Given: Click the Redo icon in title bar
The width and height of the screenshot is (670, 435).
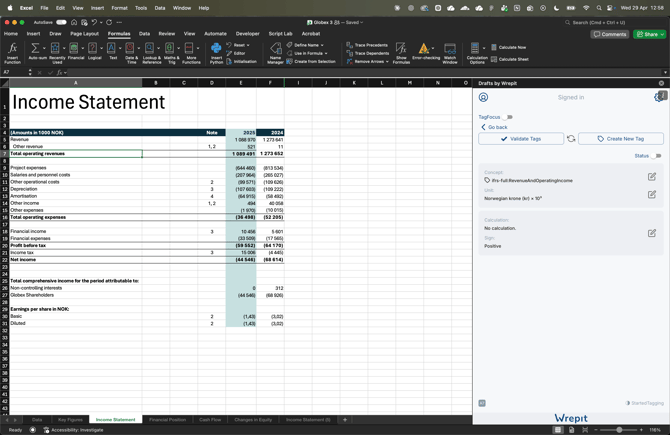Looking at the screenshot, I should click(109, 22).
